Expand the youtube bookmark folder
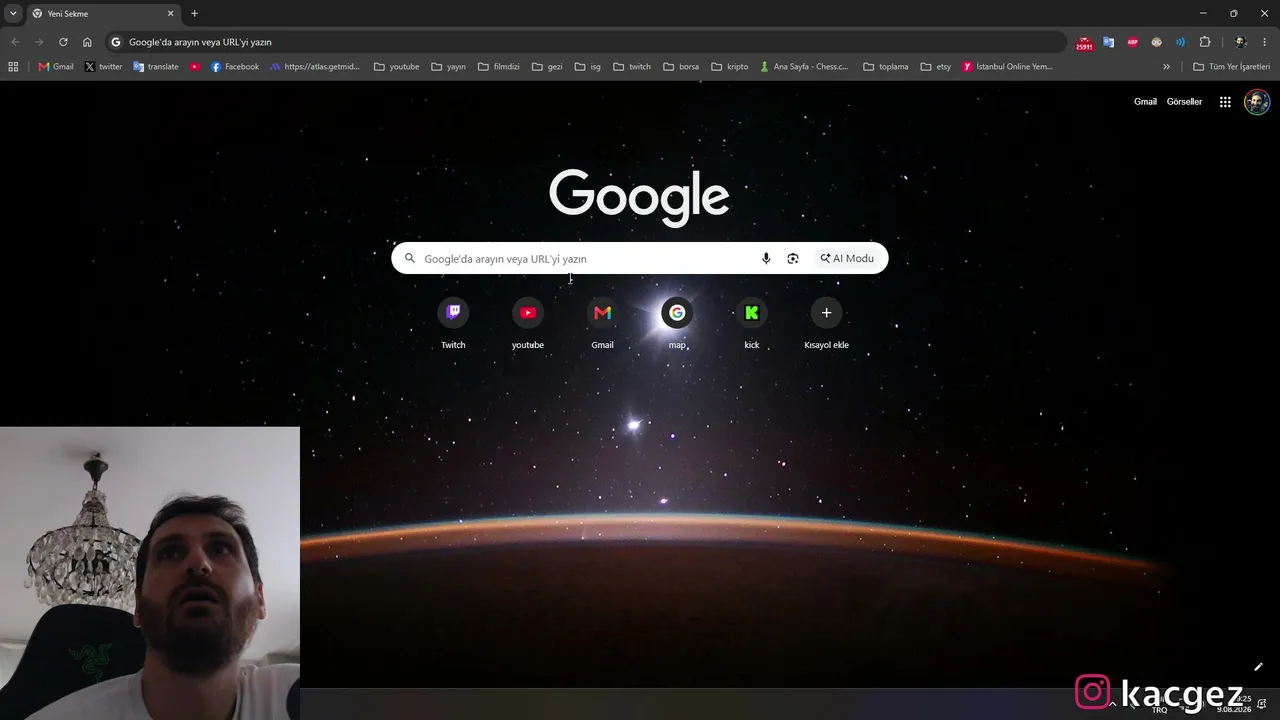Screen dimensions: 1280x720 (397, 67)
